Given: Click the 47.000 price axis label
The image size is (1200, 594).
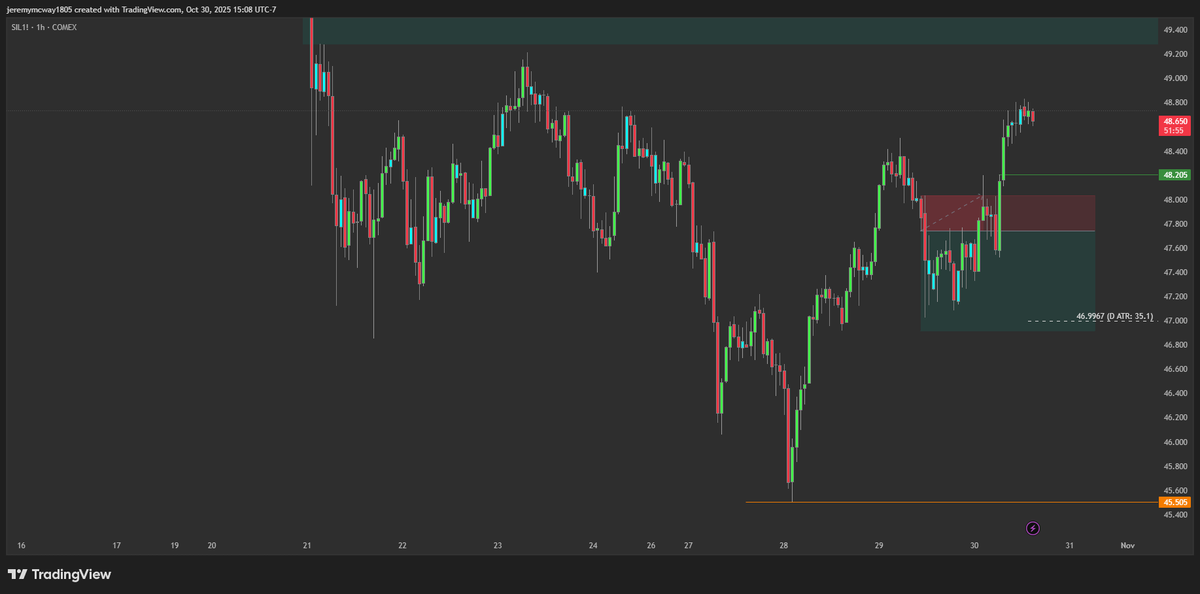Looking at the screenshot, I should (1175, 320).
